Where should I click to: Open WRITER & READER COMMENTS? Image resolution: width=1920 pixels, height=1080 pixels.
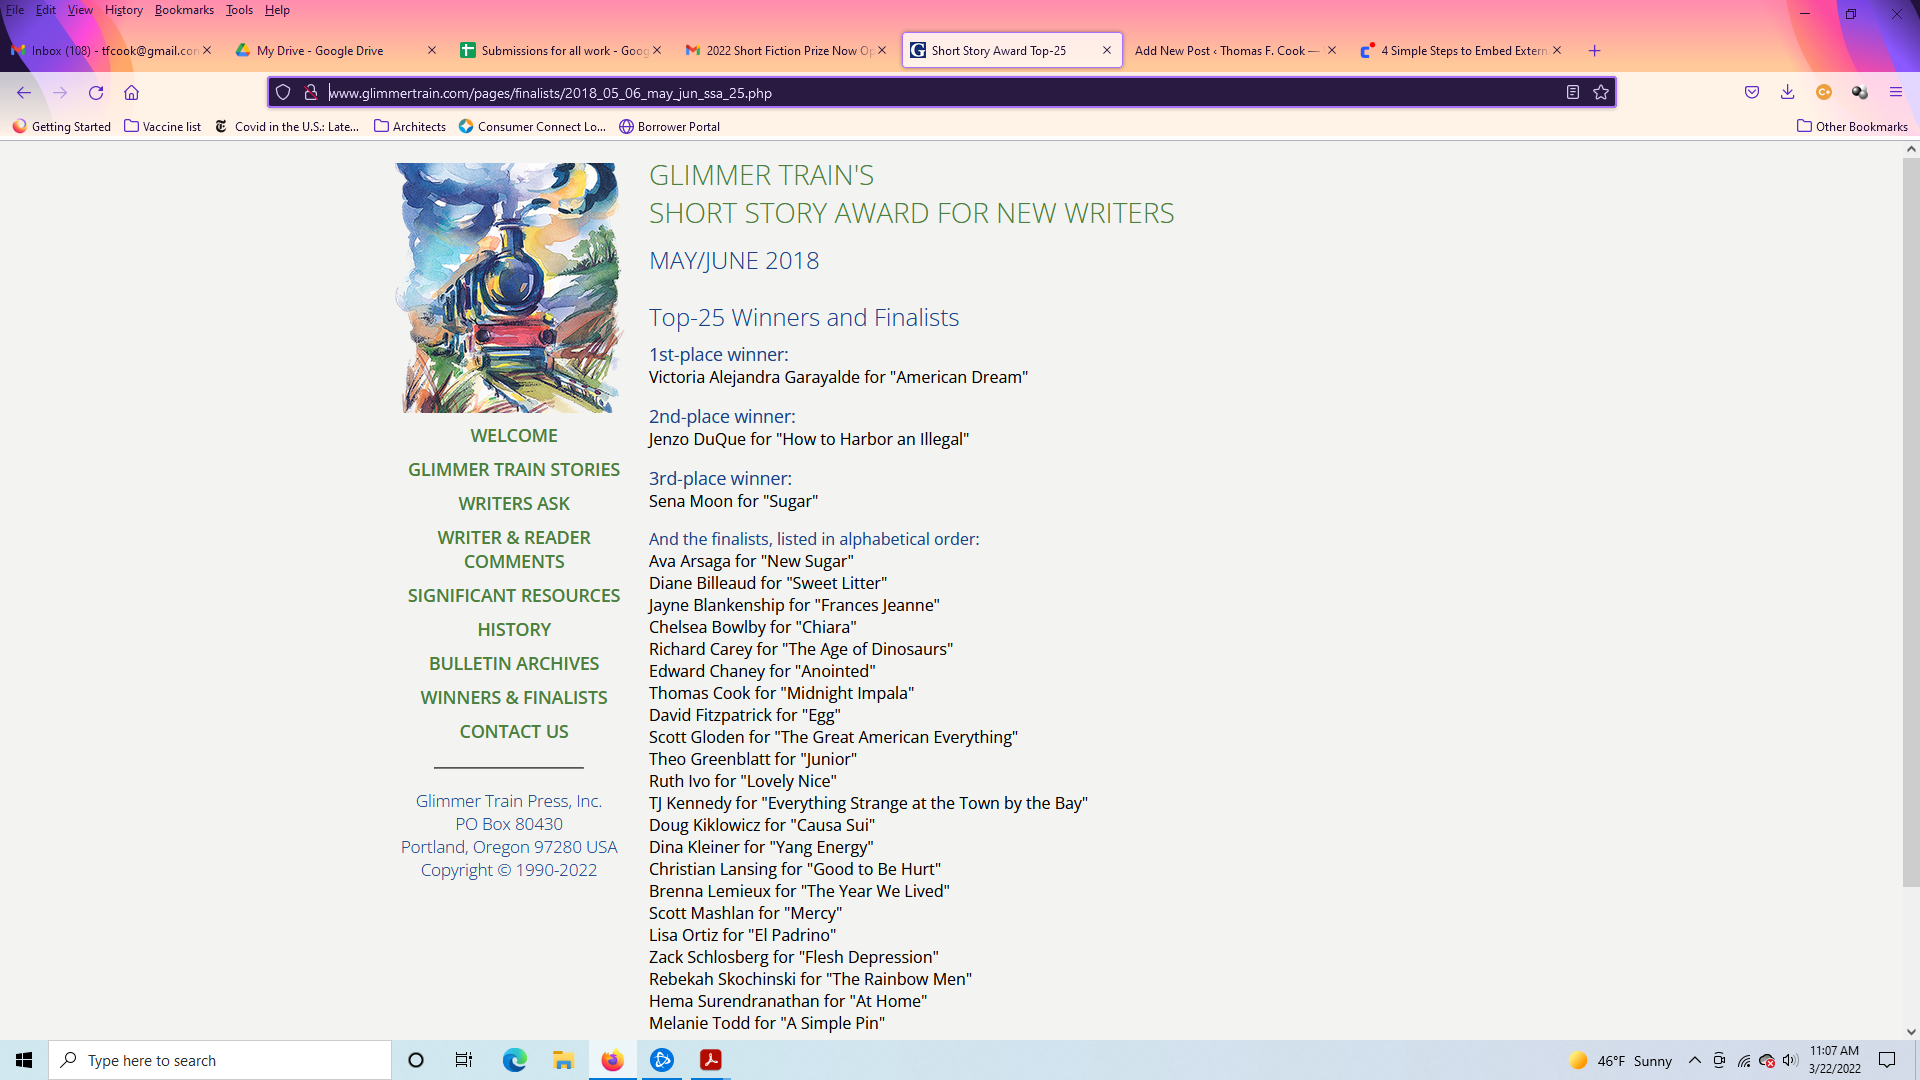514,549
